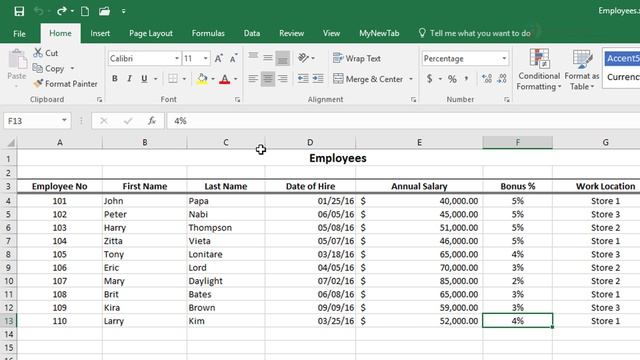Open the Clipboard dialog launcher

[99, 100]
